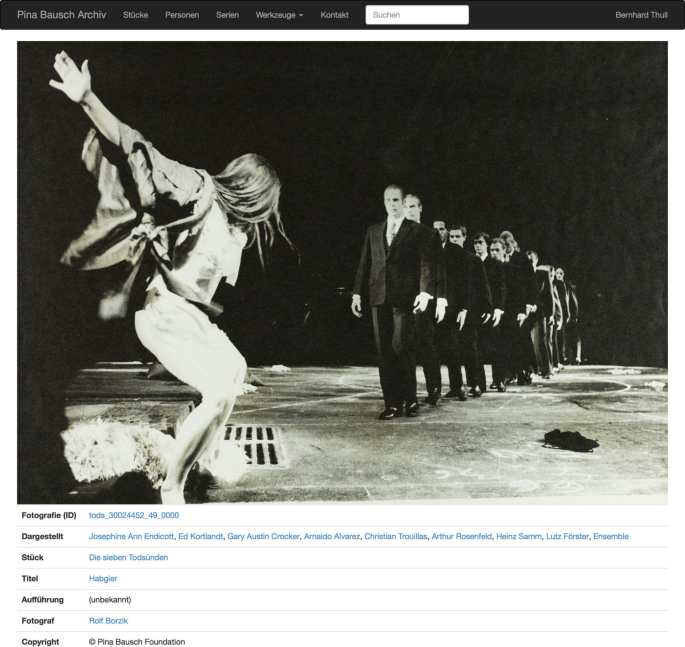Open the Kontakt page

[x=334, y=15]
